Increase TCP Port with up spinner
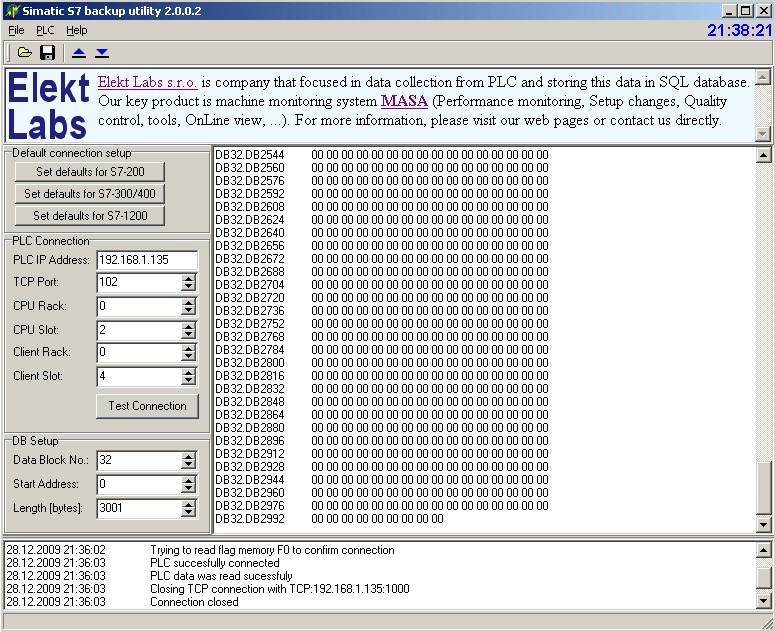 pyautogui.click(x=188, y=278)
